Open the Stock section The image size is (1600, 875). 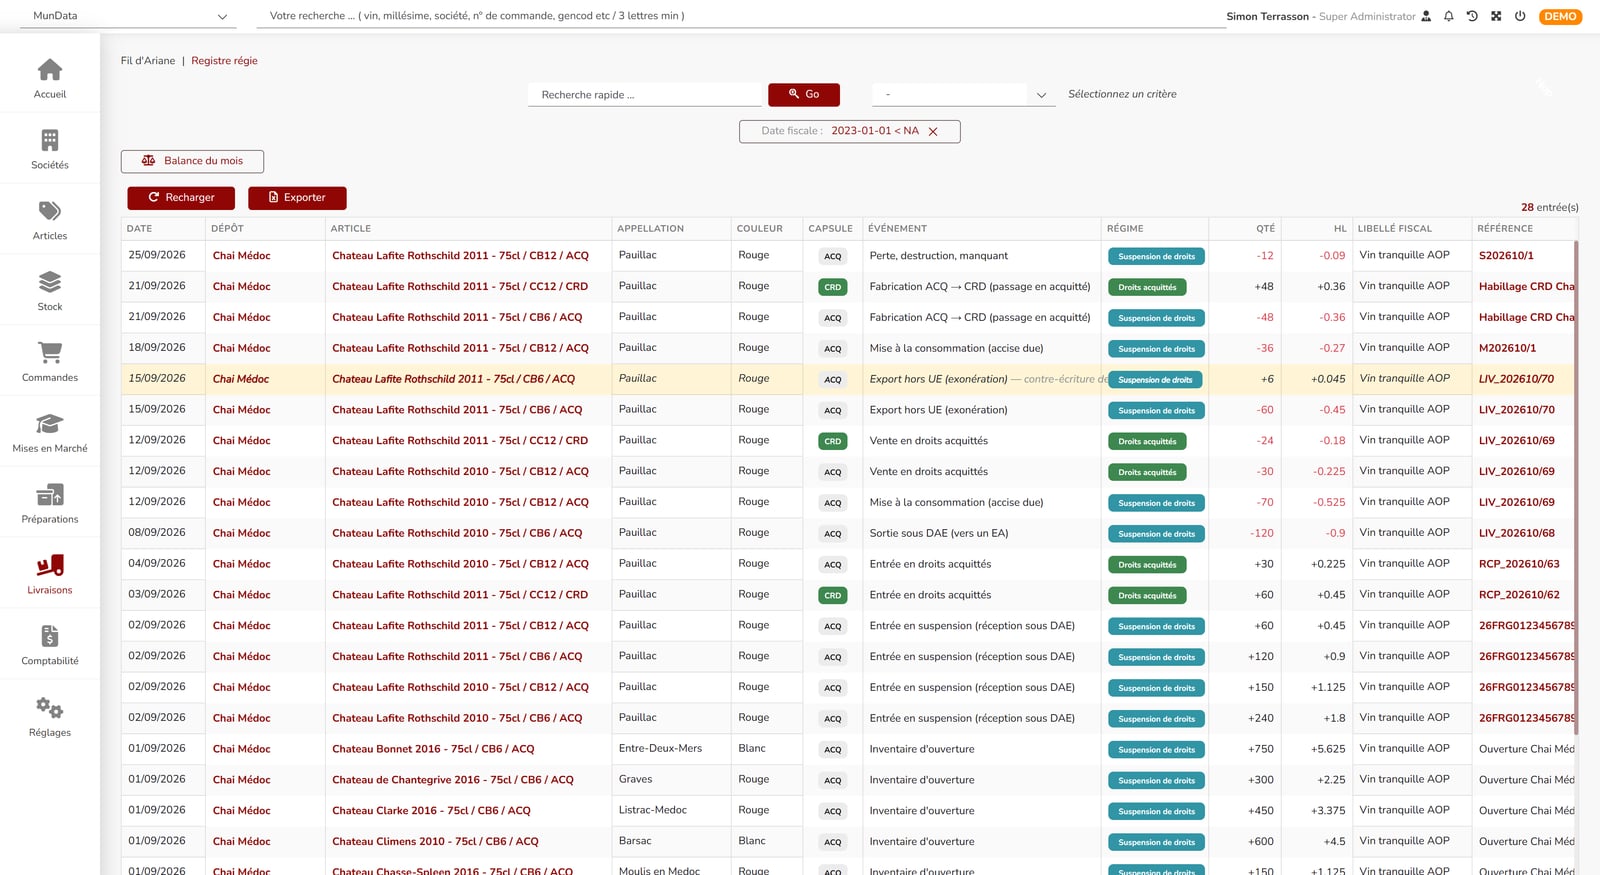pos(50,291)
